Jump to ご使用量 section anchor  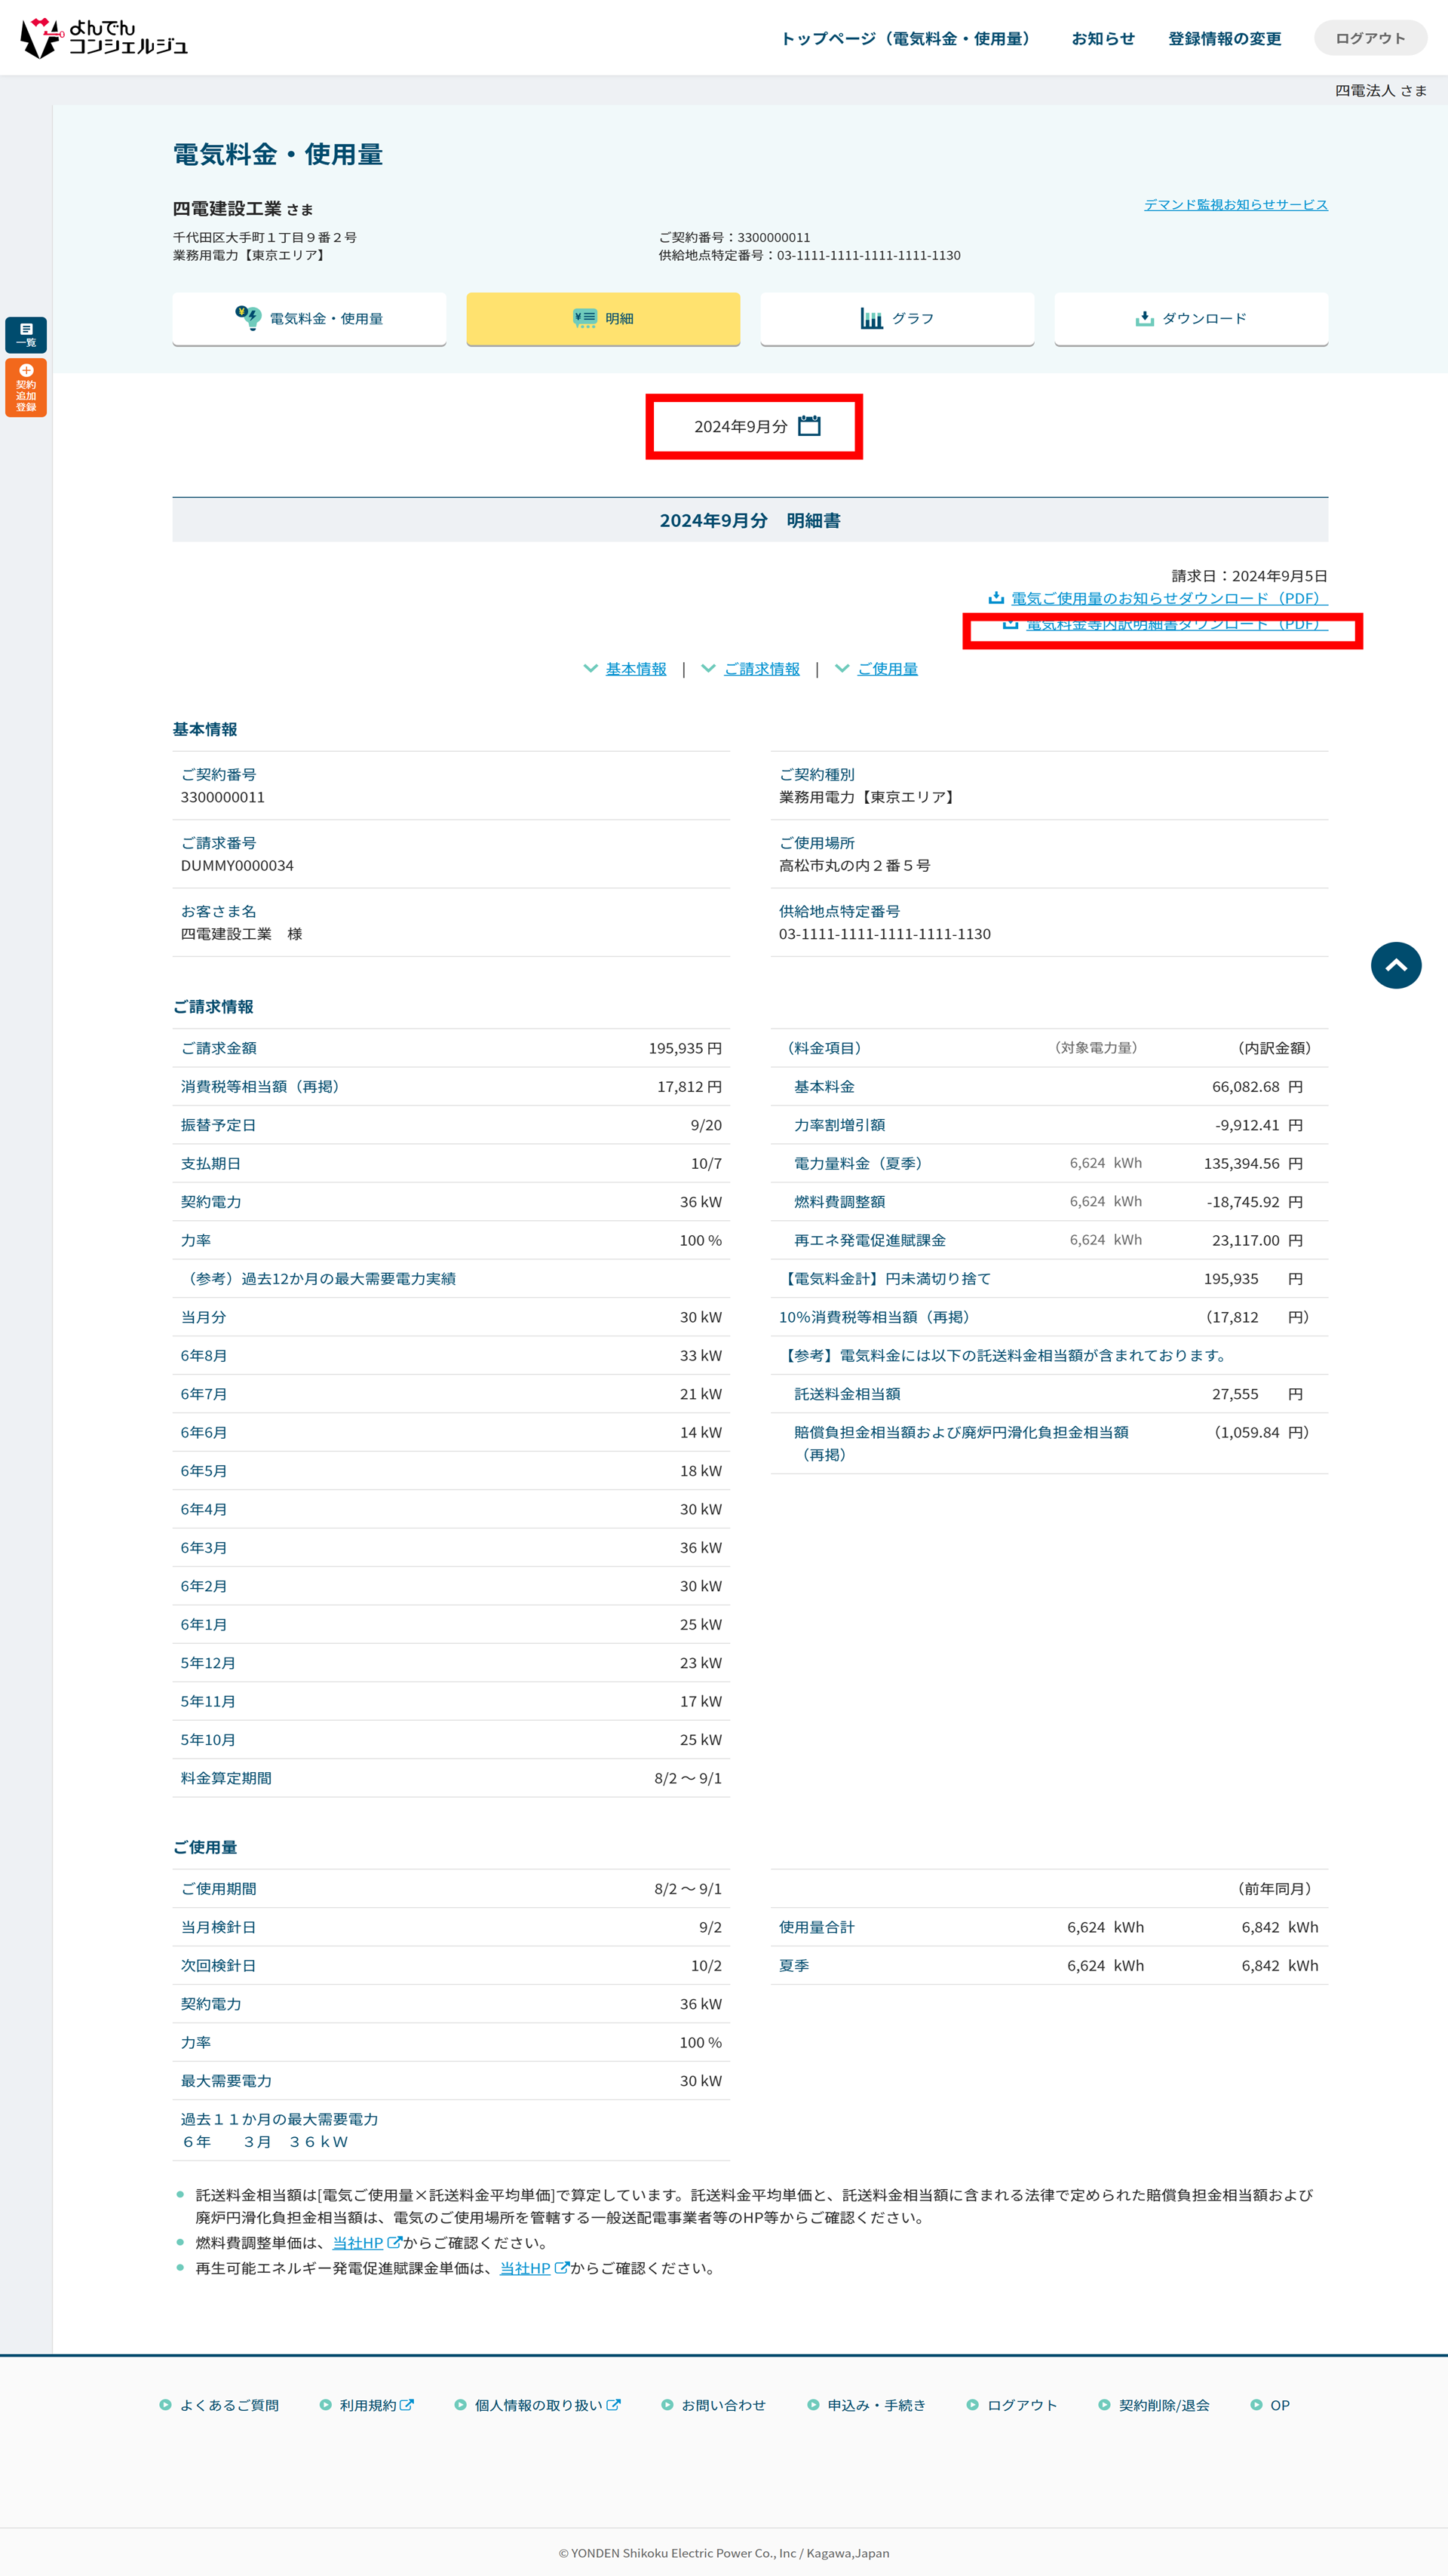[887, 669]
